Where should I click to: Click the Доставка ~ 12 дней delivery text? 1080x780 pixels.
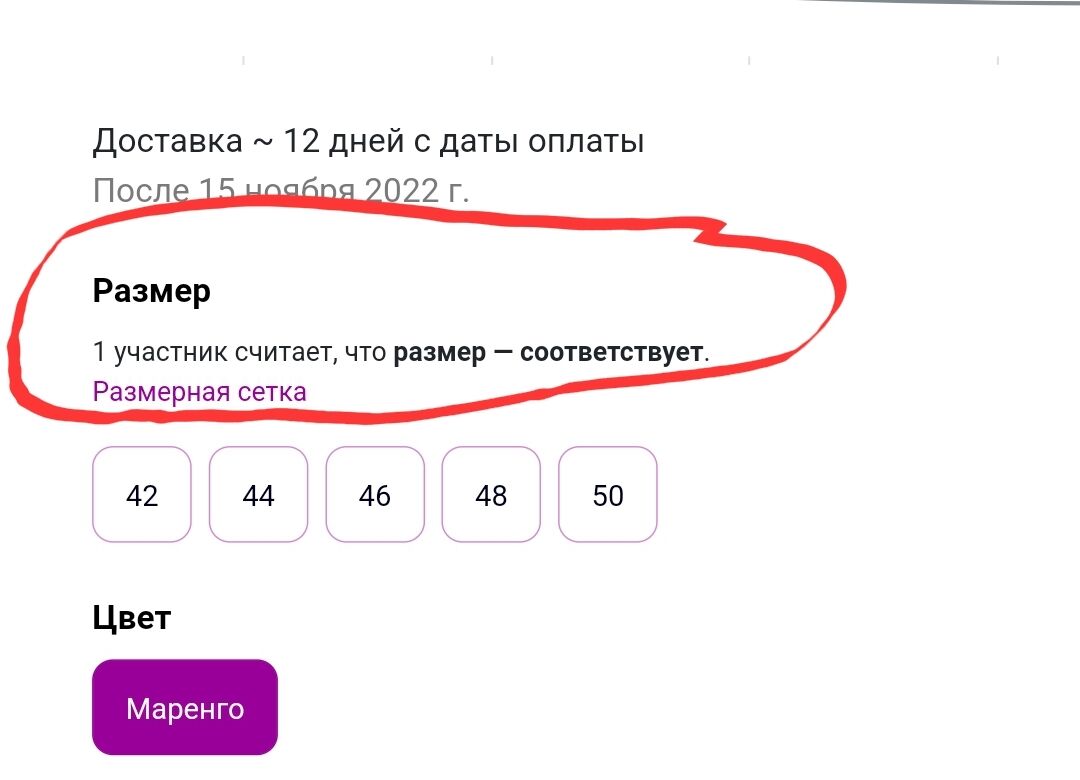(367, 141)
